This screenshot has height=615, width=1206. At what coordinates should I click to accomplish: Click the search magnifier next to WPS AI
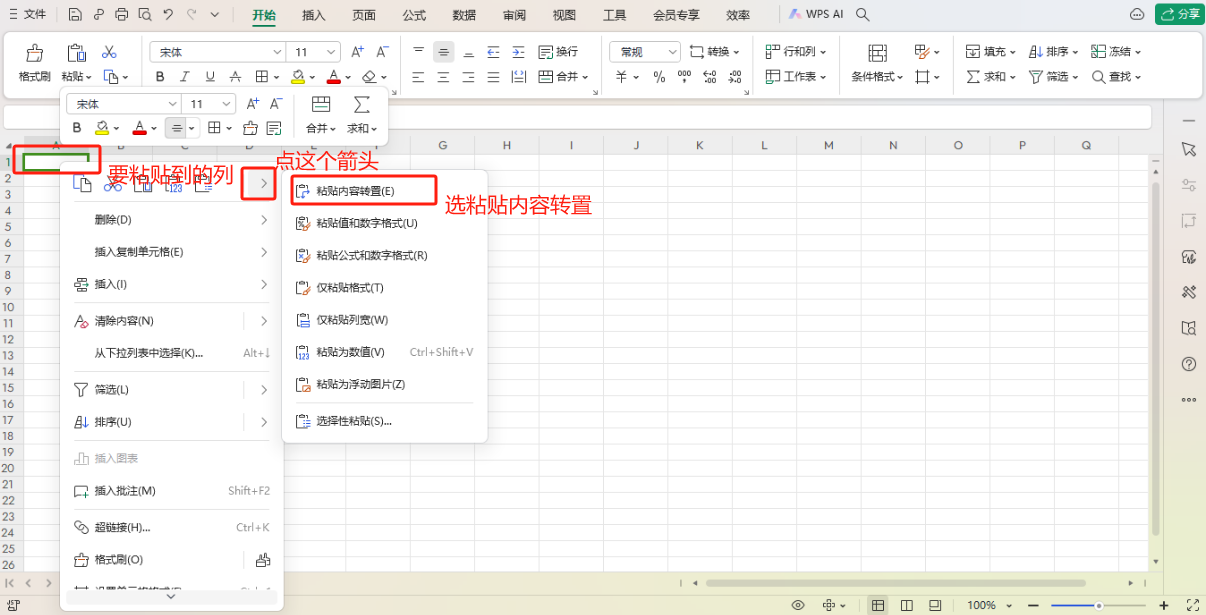coord(863,15)
